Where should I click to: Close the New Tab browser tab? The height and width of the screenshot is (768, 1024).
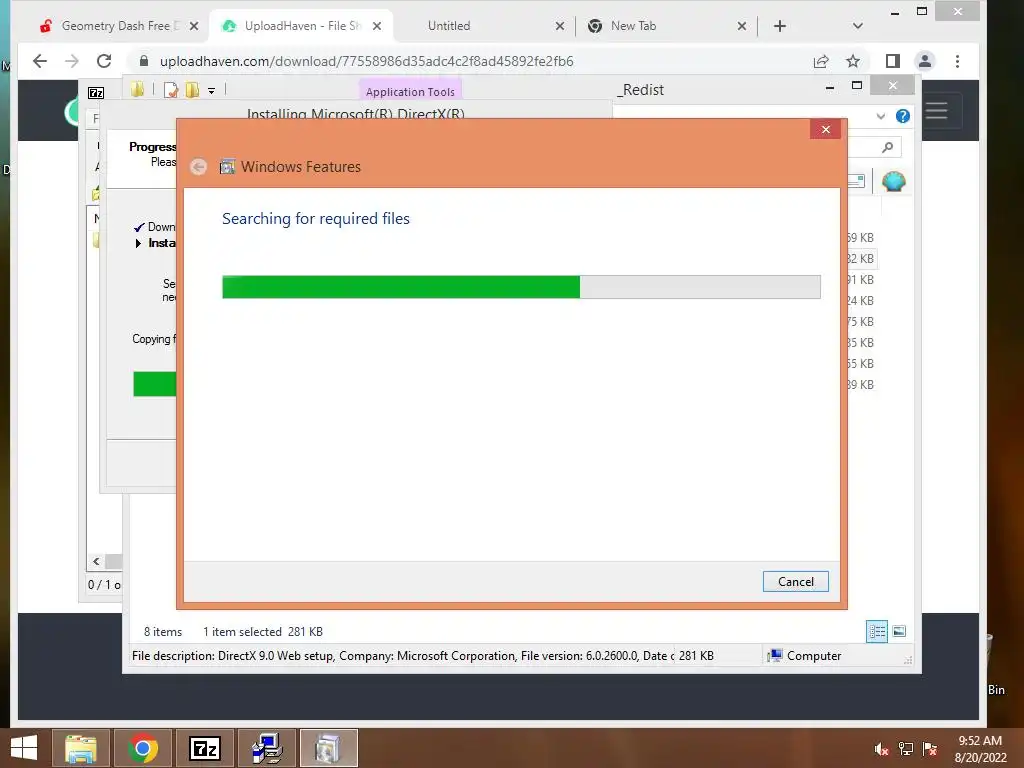pyautogui.click(x=742, y=27)
